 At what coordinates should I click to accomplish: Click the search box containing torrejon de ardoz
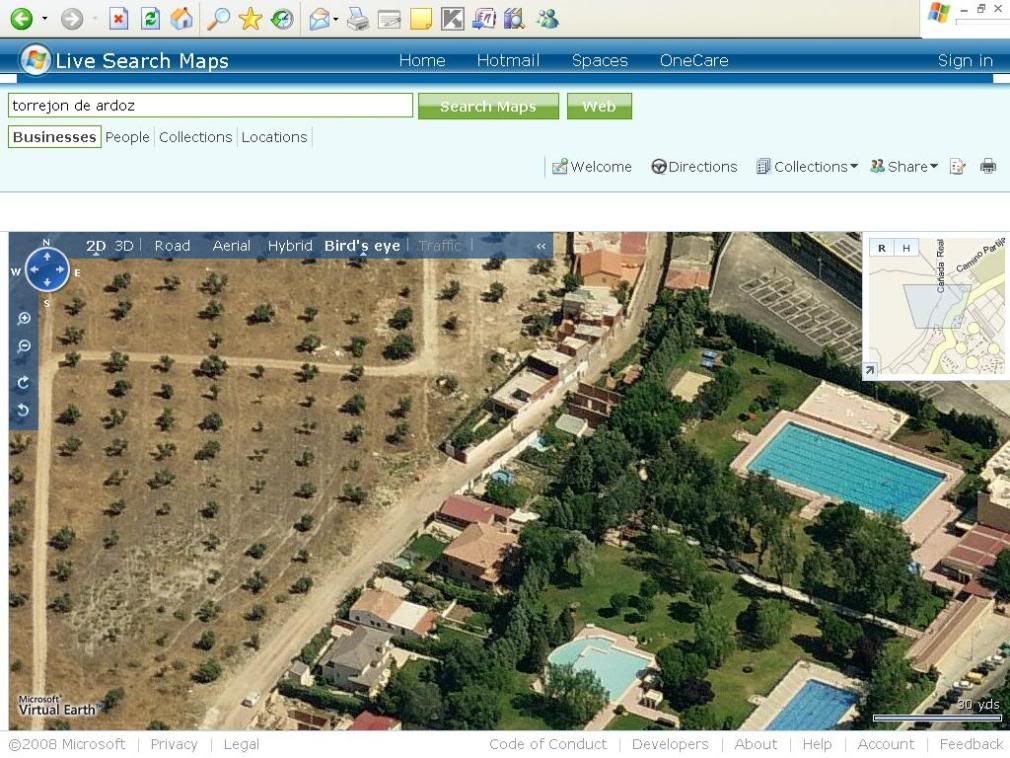[210, 105]
